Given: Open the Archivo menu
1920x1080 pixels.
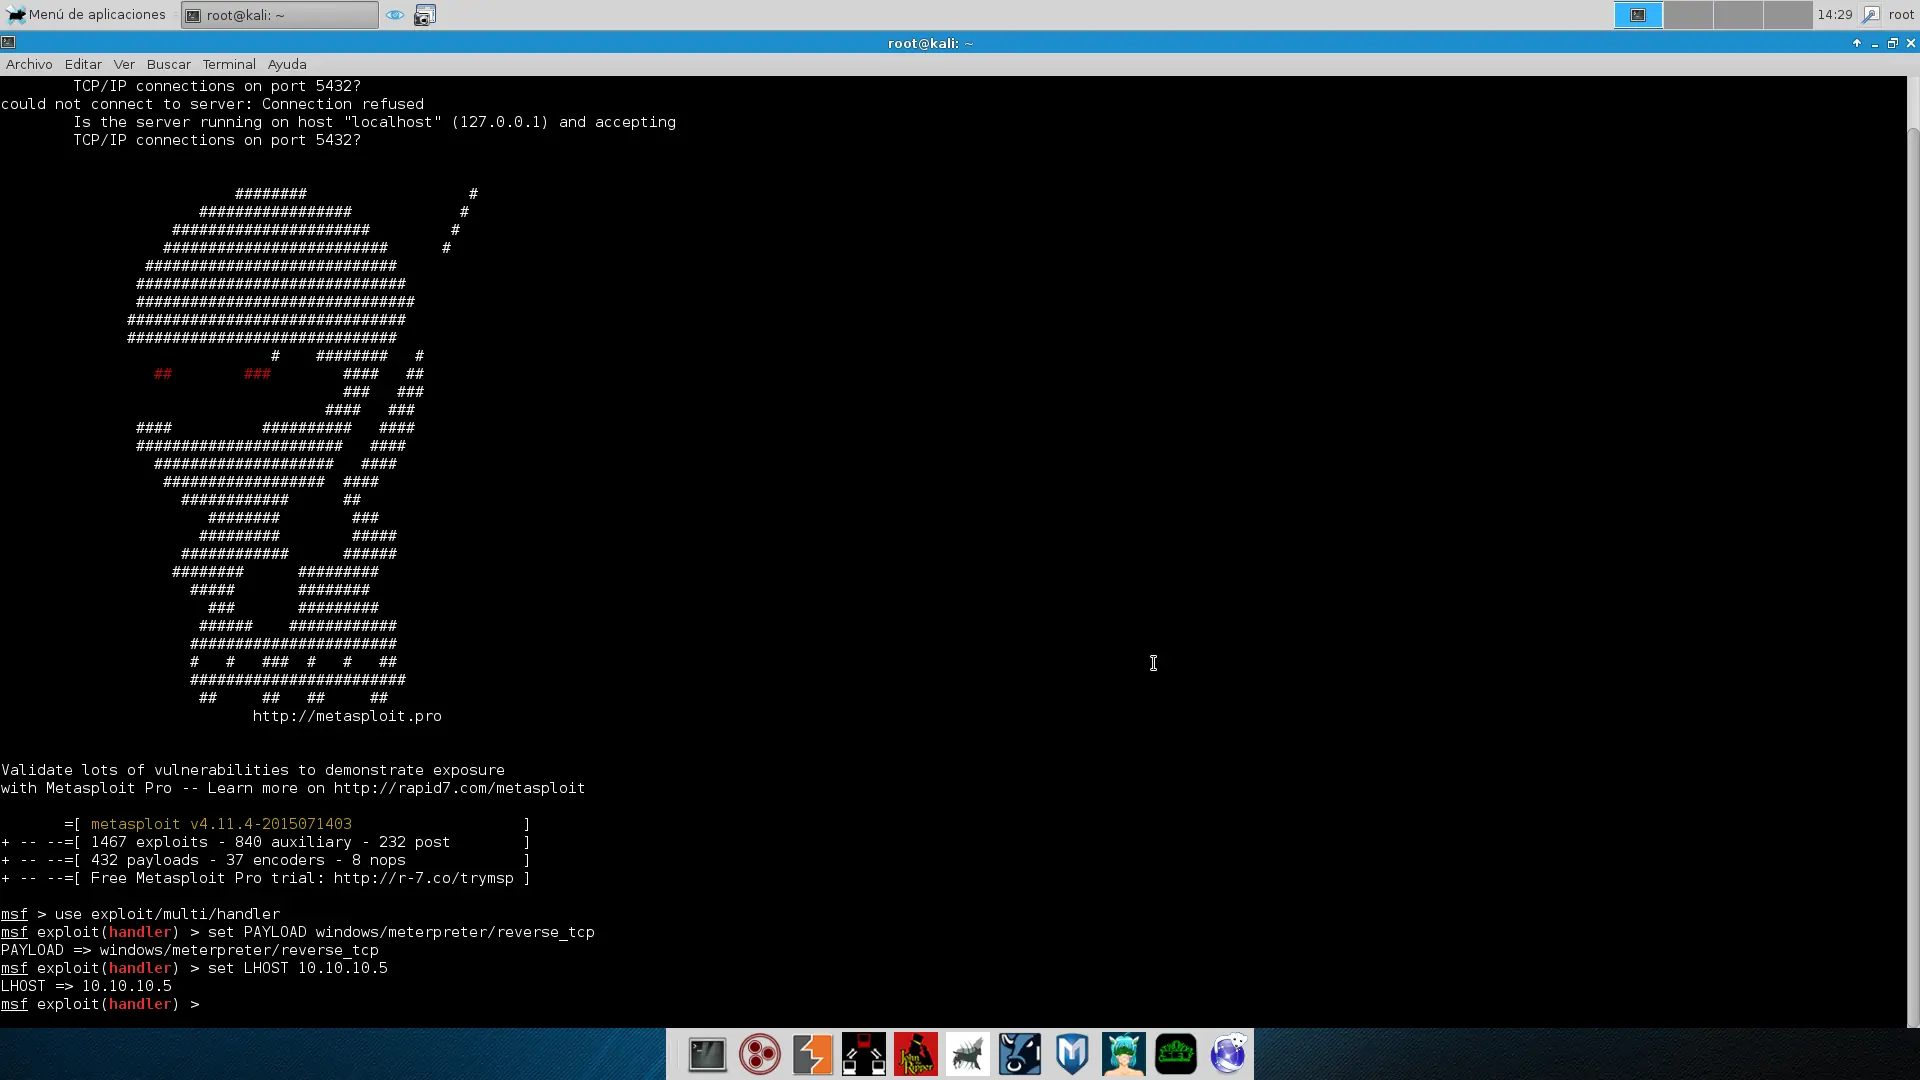Looking at the screenshot, I should coord(29,64).
